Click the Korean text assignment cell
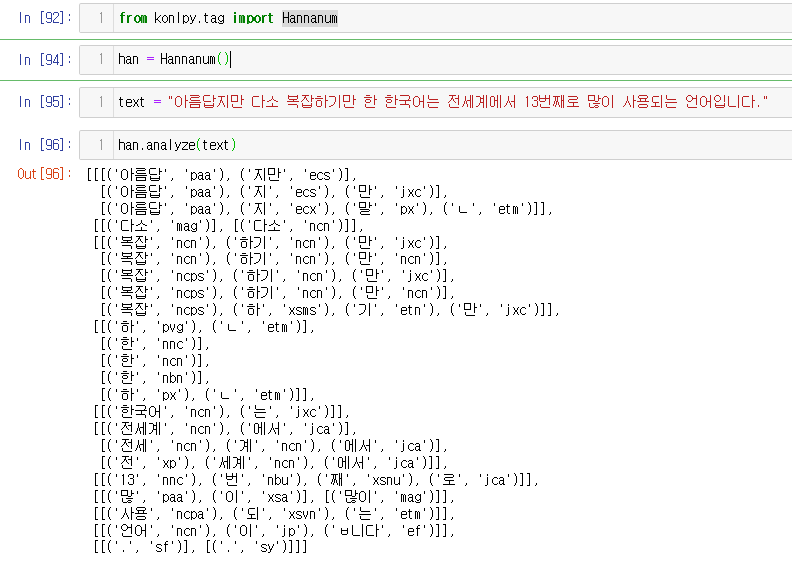 (x=435, y=102)
